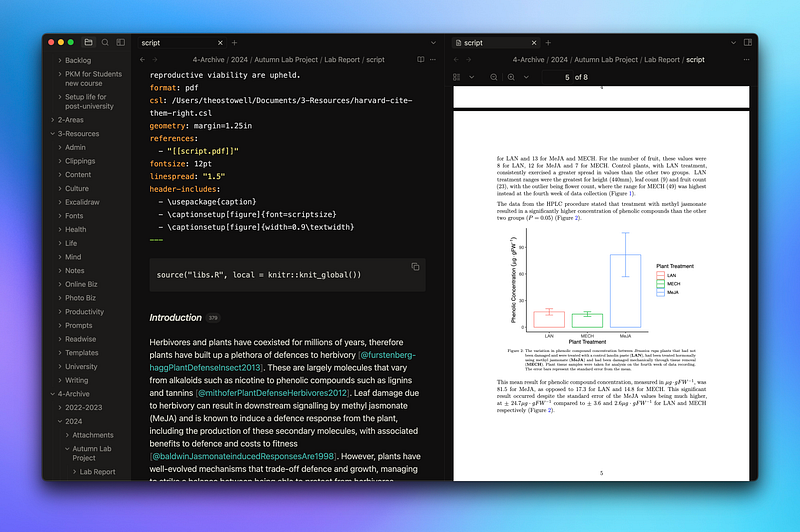
Task: Open baldwinJasmonateinducedResponsesAre1998 citation link
Action: pos(242,456)
